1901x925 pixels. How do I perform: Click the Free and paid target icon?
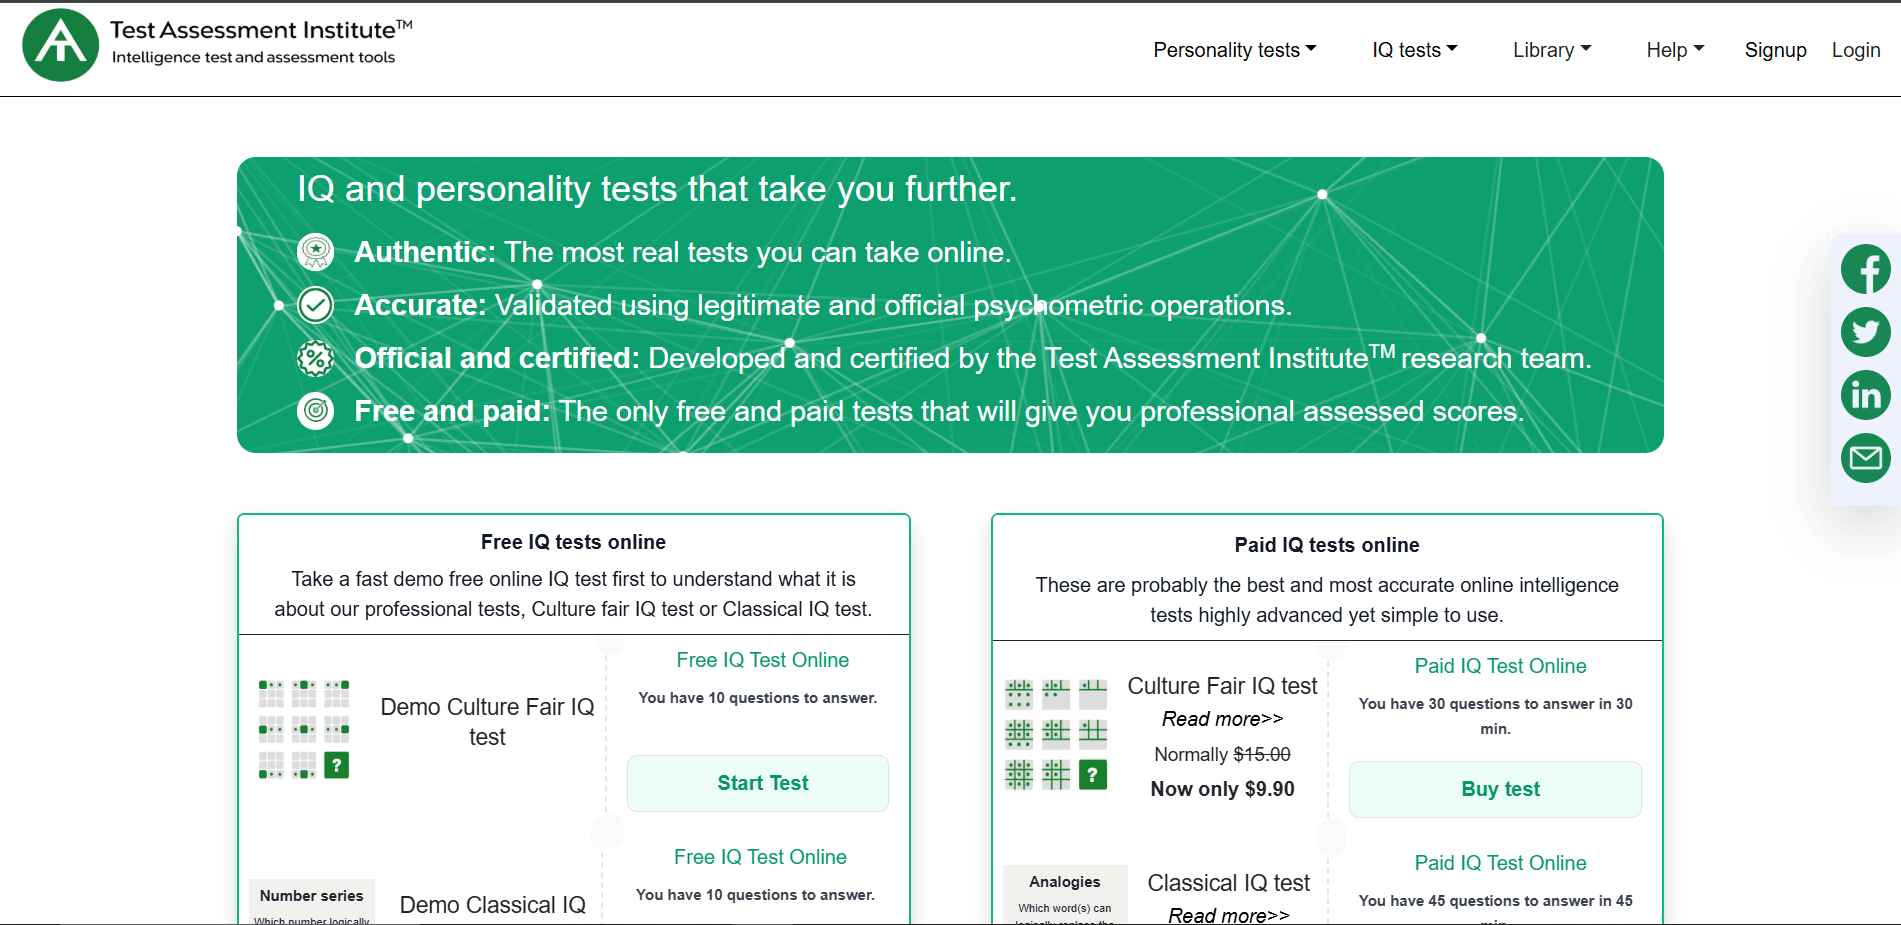[316, 411]
